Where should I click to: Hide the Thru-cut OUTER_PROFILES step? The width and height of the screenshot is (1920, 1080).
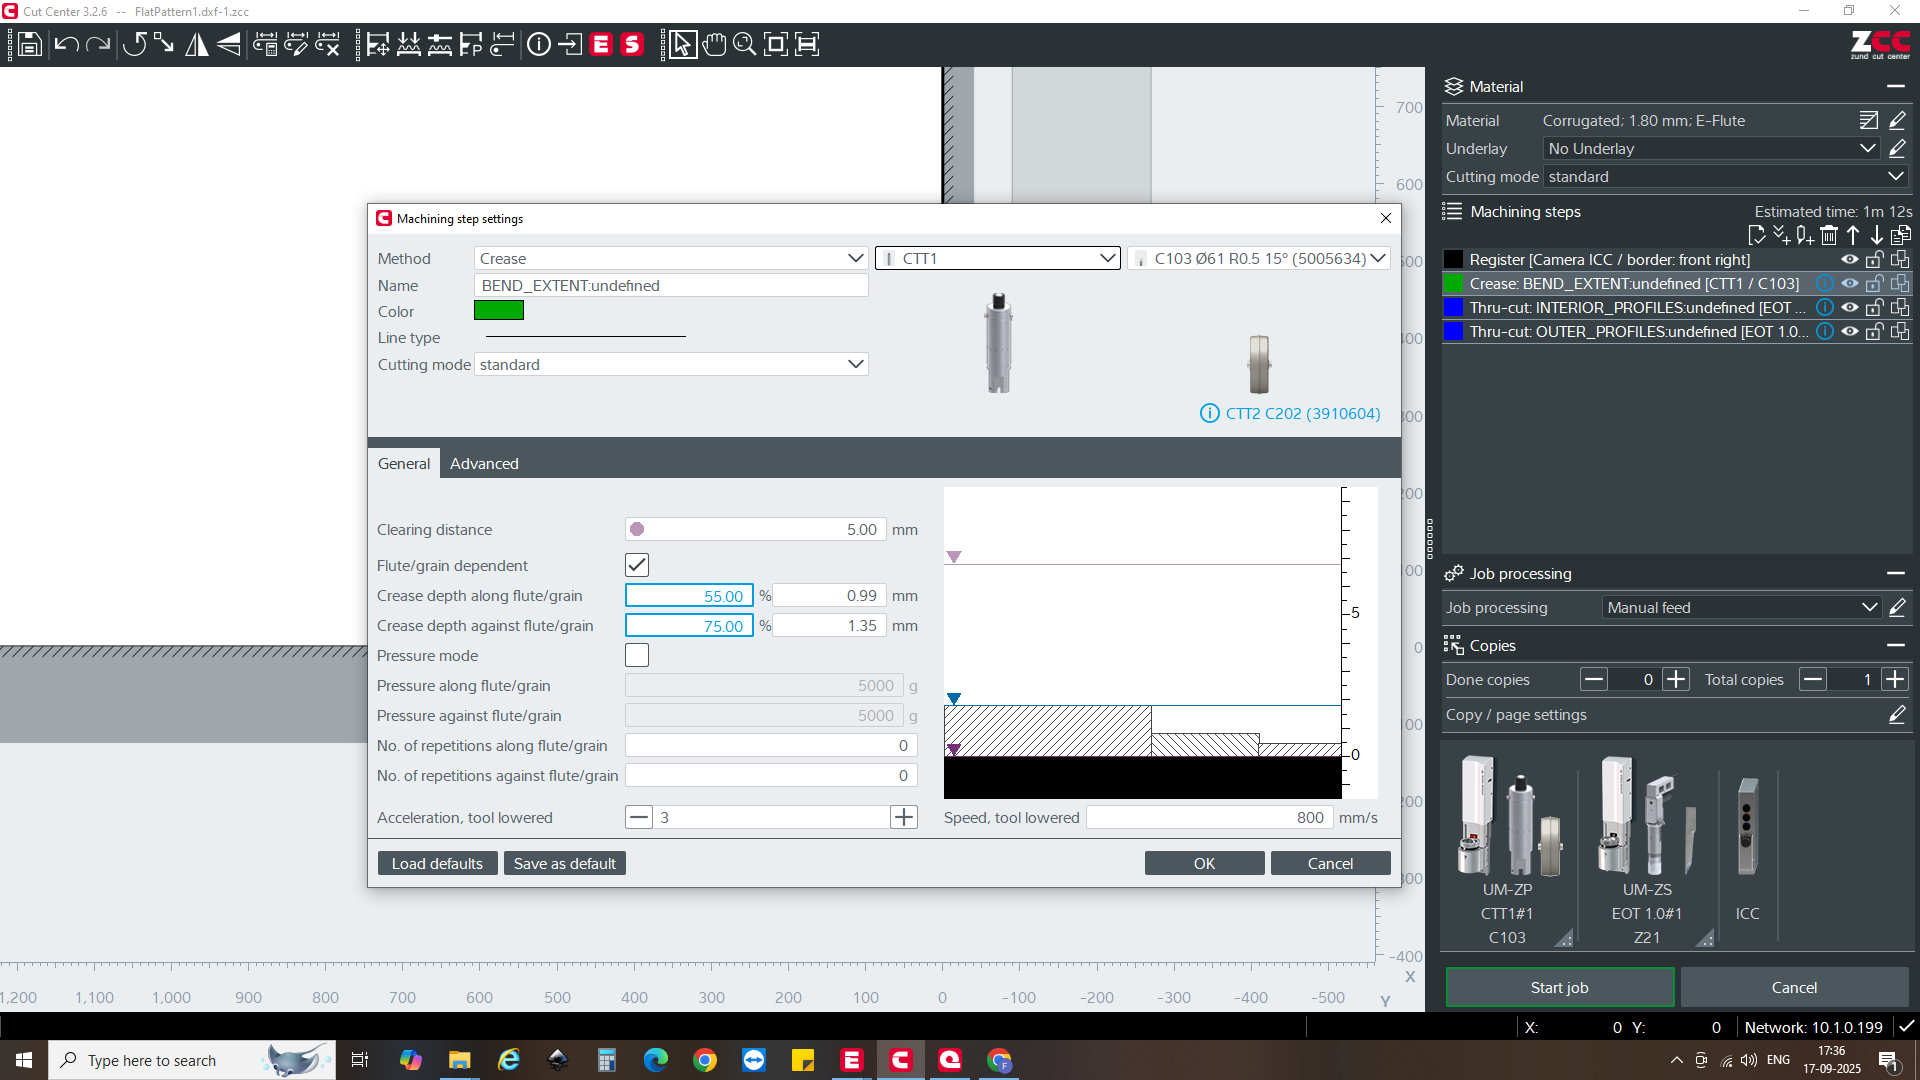tap(1850, 332)
